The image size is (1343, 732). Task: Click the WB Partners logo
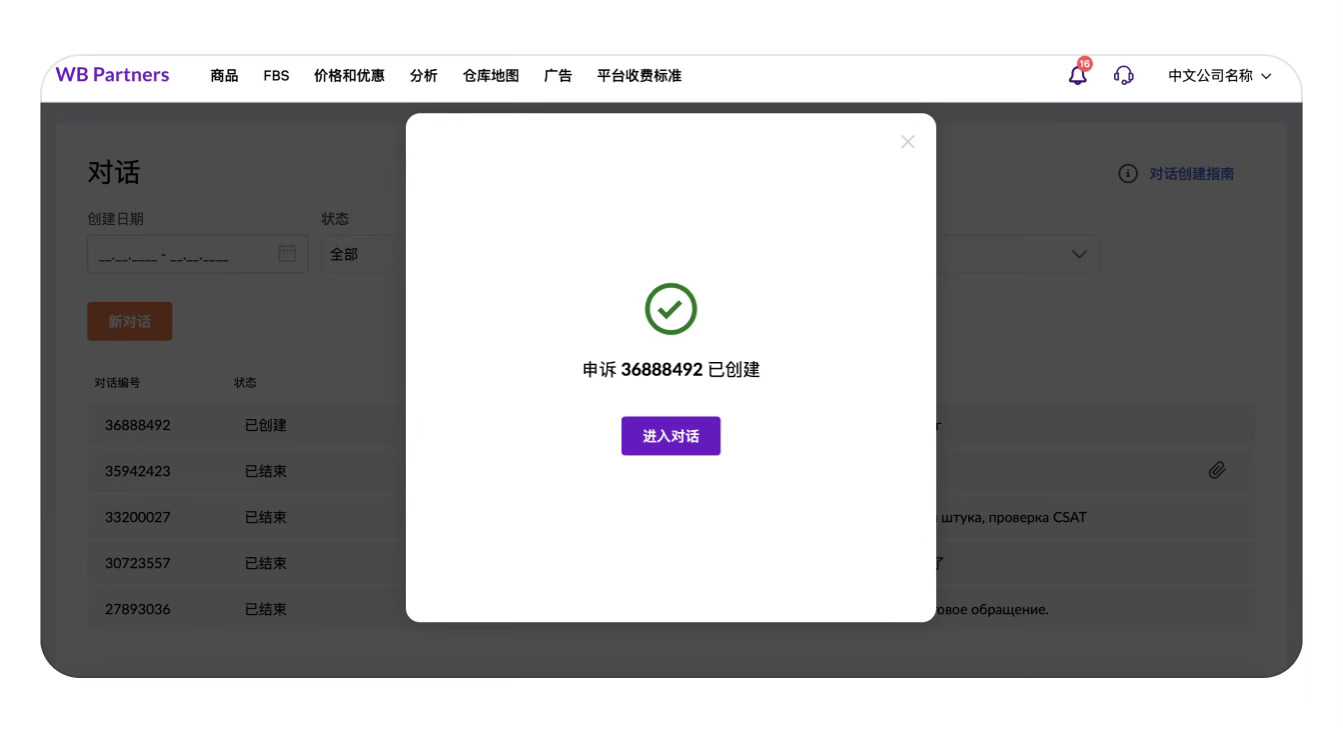point(112,75)
